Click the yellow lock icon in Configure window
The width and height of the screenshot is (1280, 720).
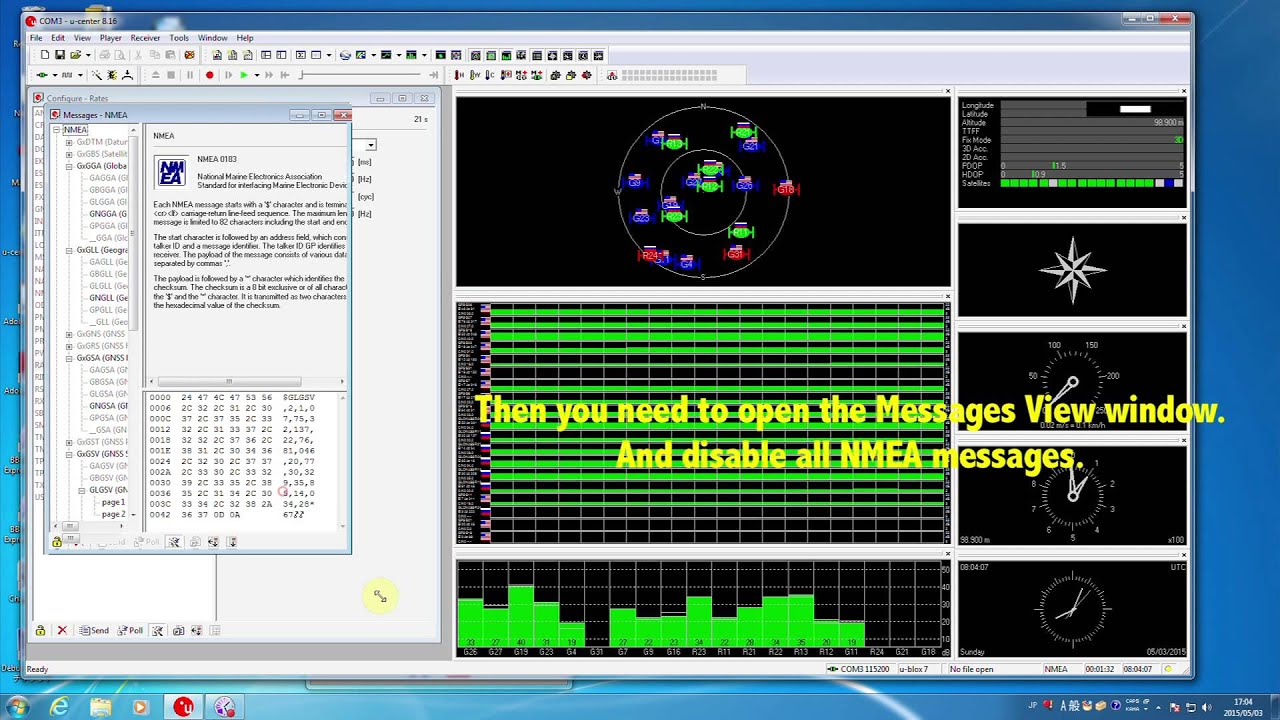click(x=40, y=631)
